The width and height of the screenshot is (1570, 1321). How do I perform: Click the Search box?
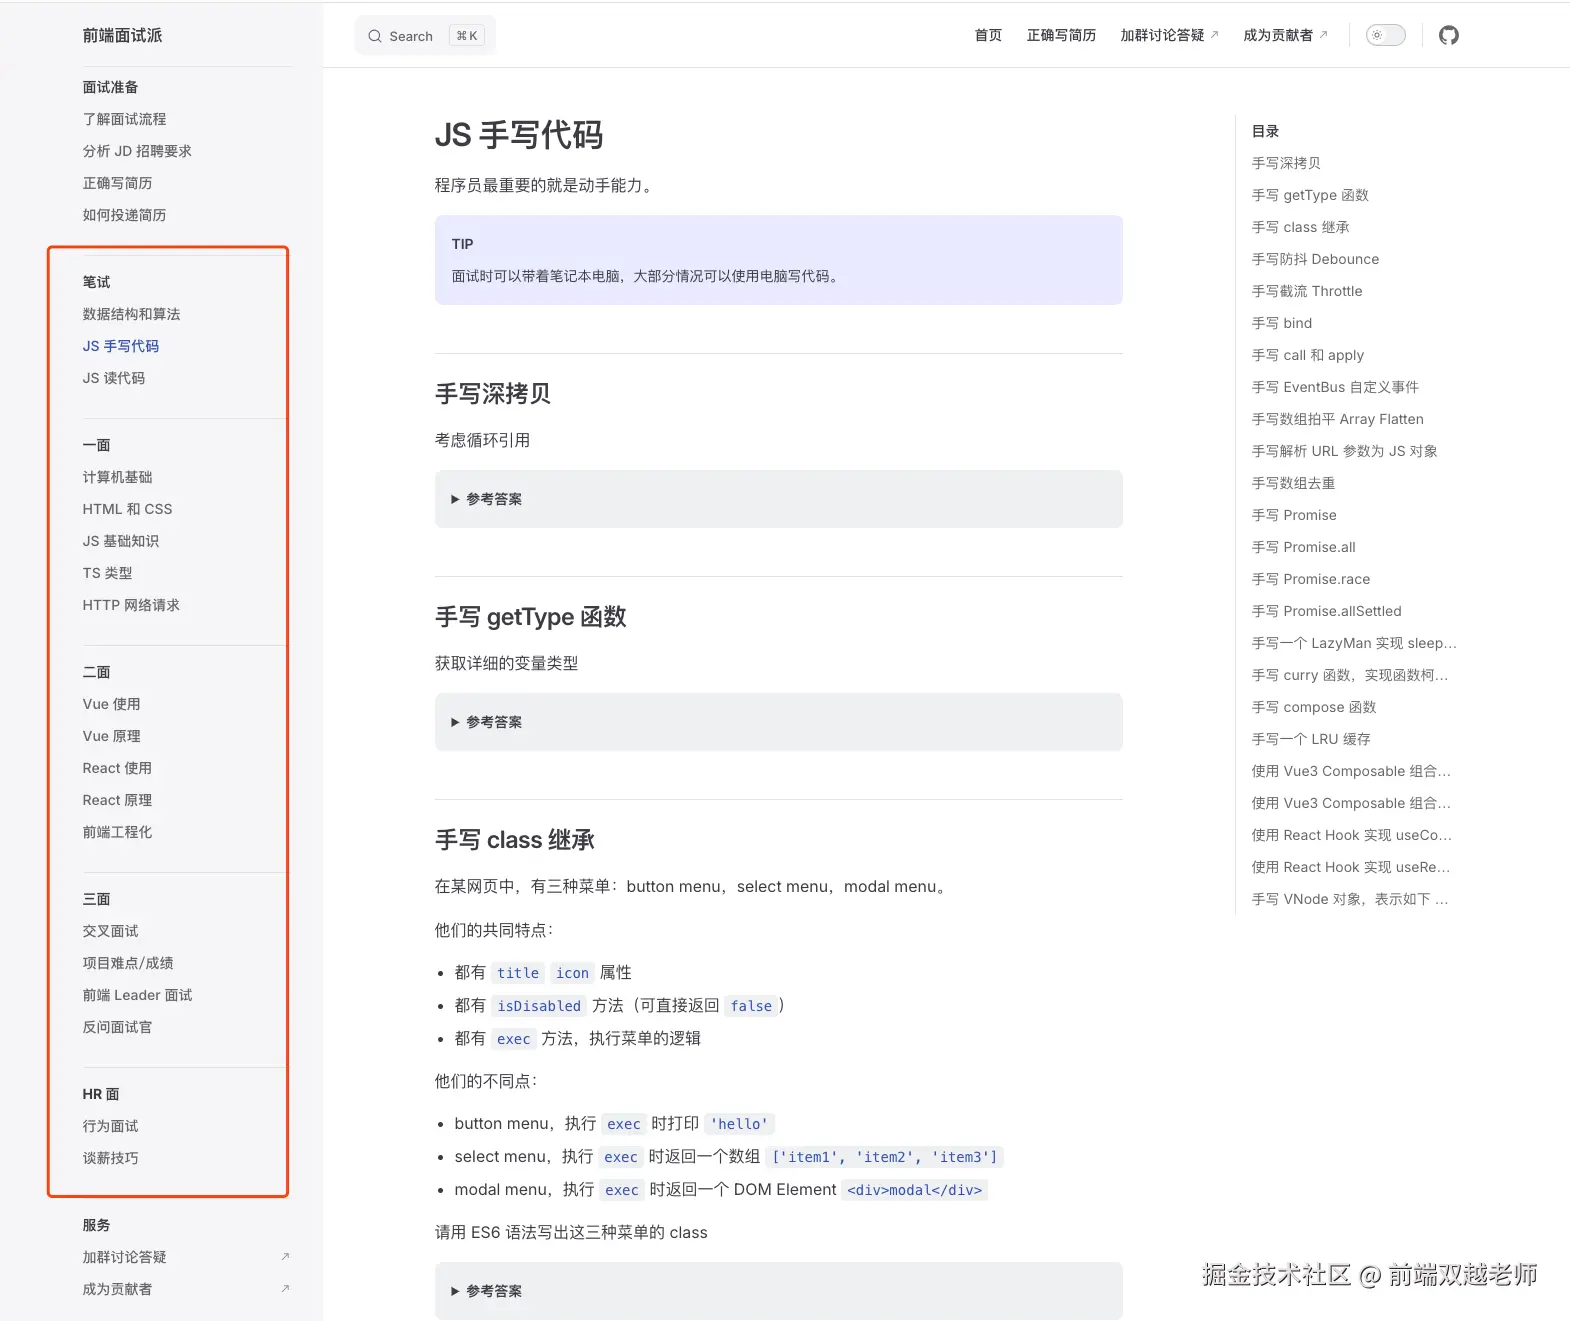coord(425,36)
